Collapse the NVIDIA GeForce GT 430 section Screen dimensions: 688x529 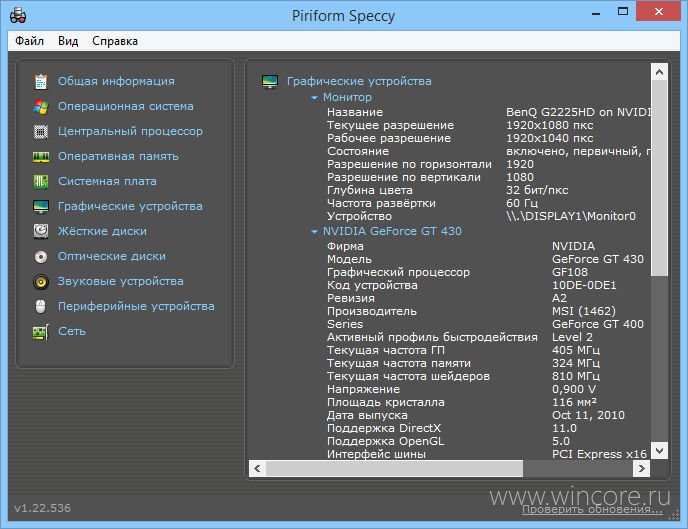[314, 231]
